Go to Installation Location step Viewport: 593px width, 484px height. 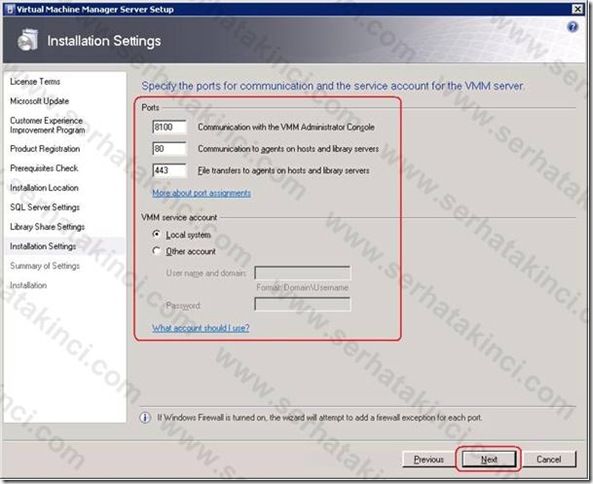point(44,188)
